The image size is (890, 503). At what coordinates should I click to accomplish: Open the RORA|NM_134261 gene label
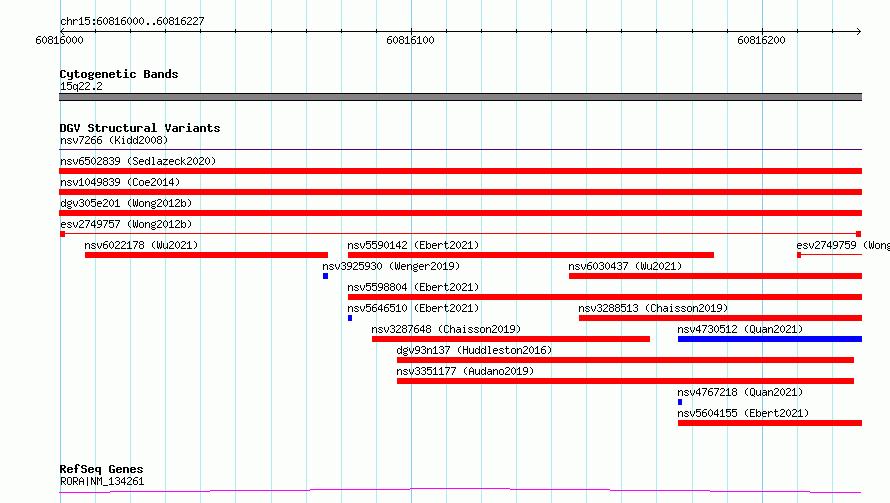tap(102, 481)
